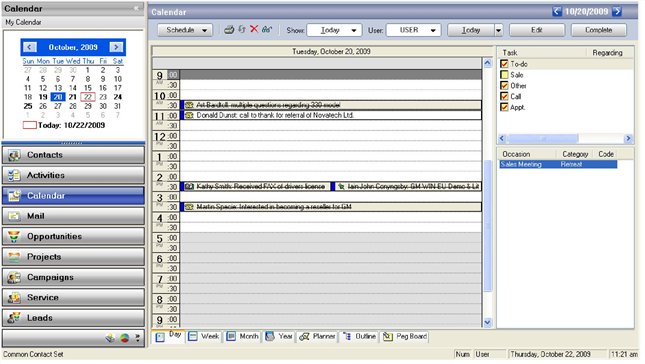This screenshot has height=364, width=645.
Task: Toggle the To-do task checkbox
Action: 504,64
